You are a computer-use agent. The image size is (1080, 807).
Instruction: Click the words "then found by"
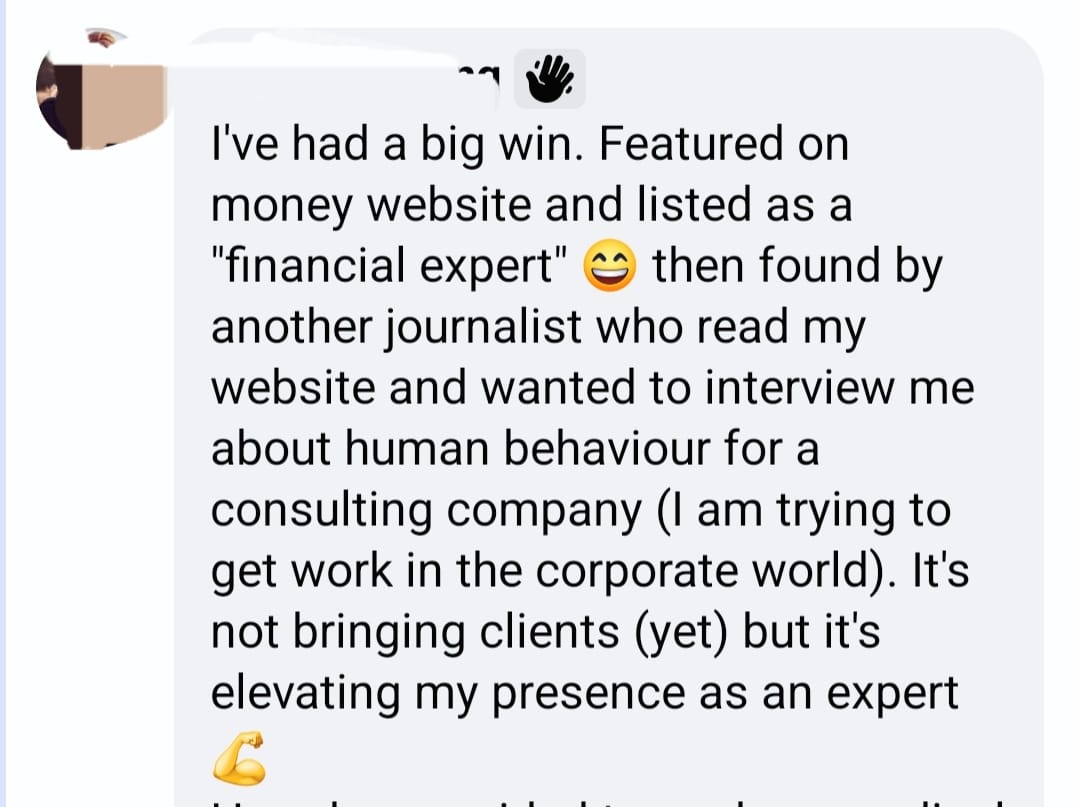796,266
